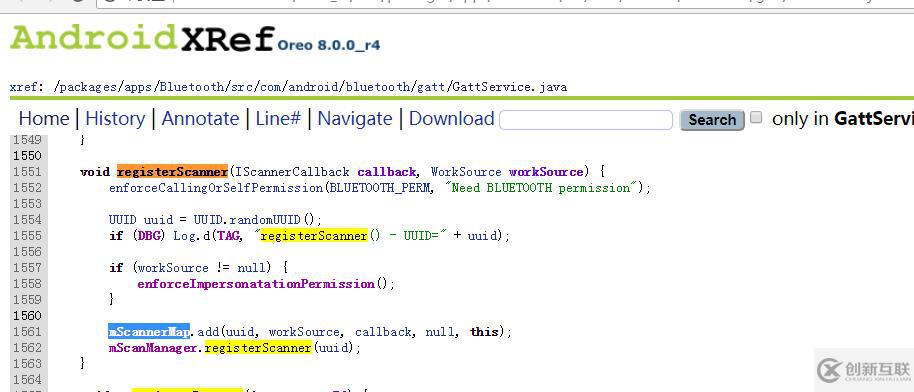914x392 pixels.
Task: Toggle Line# display
Action: click(278, 118)
